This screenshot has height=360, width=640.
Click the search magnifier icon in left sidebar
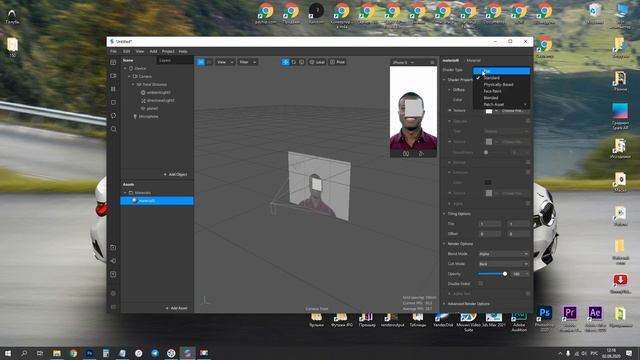point(113,129)
